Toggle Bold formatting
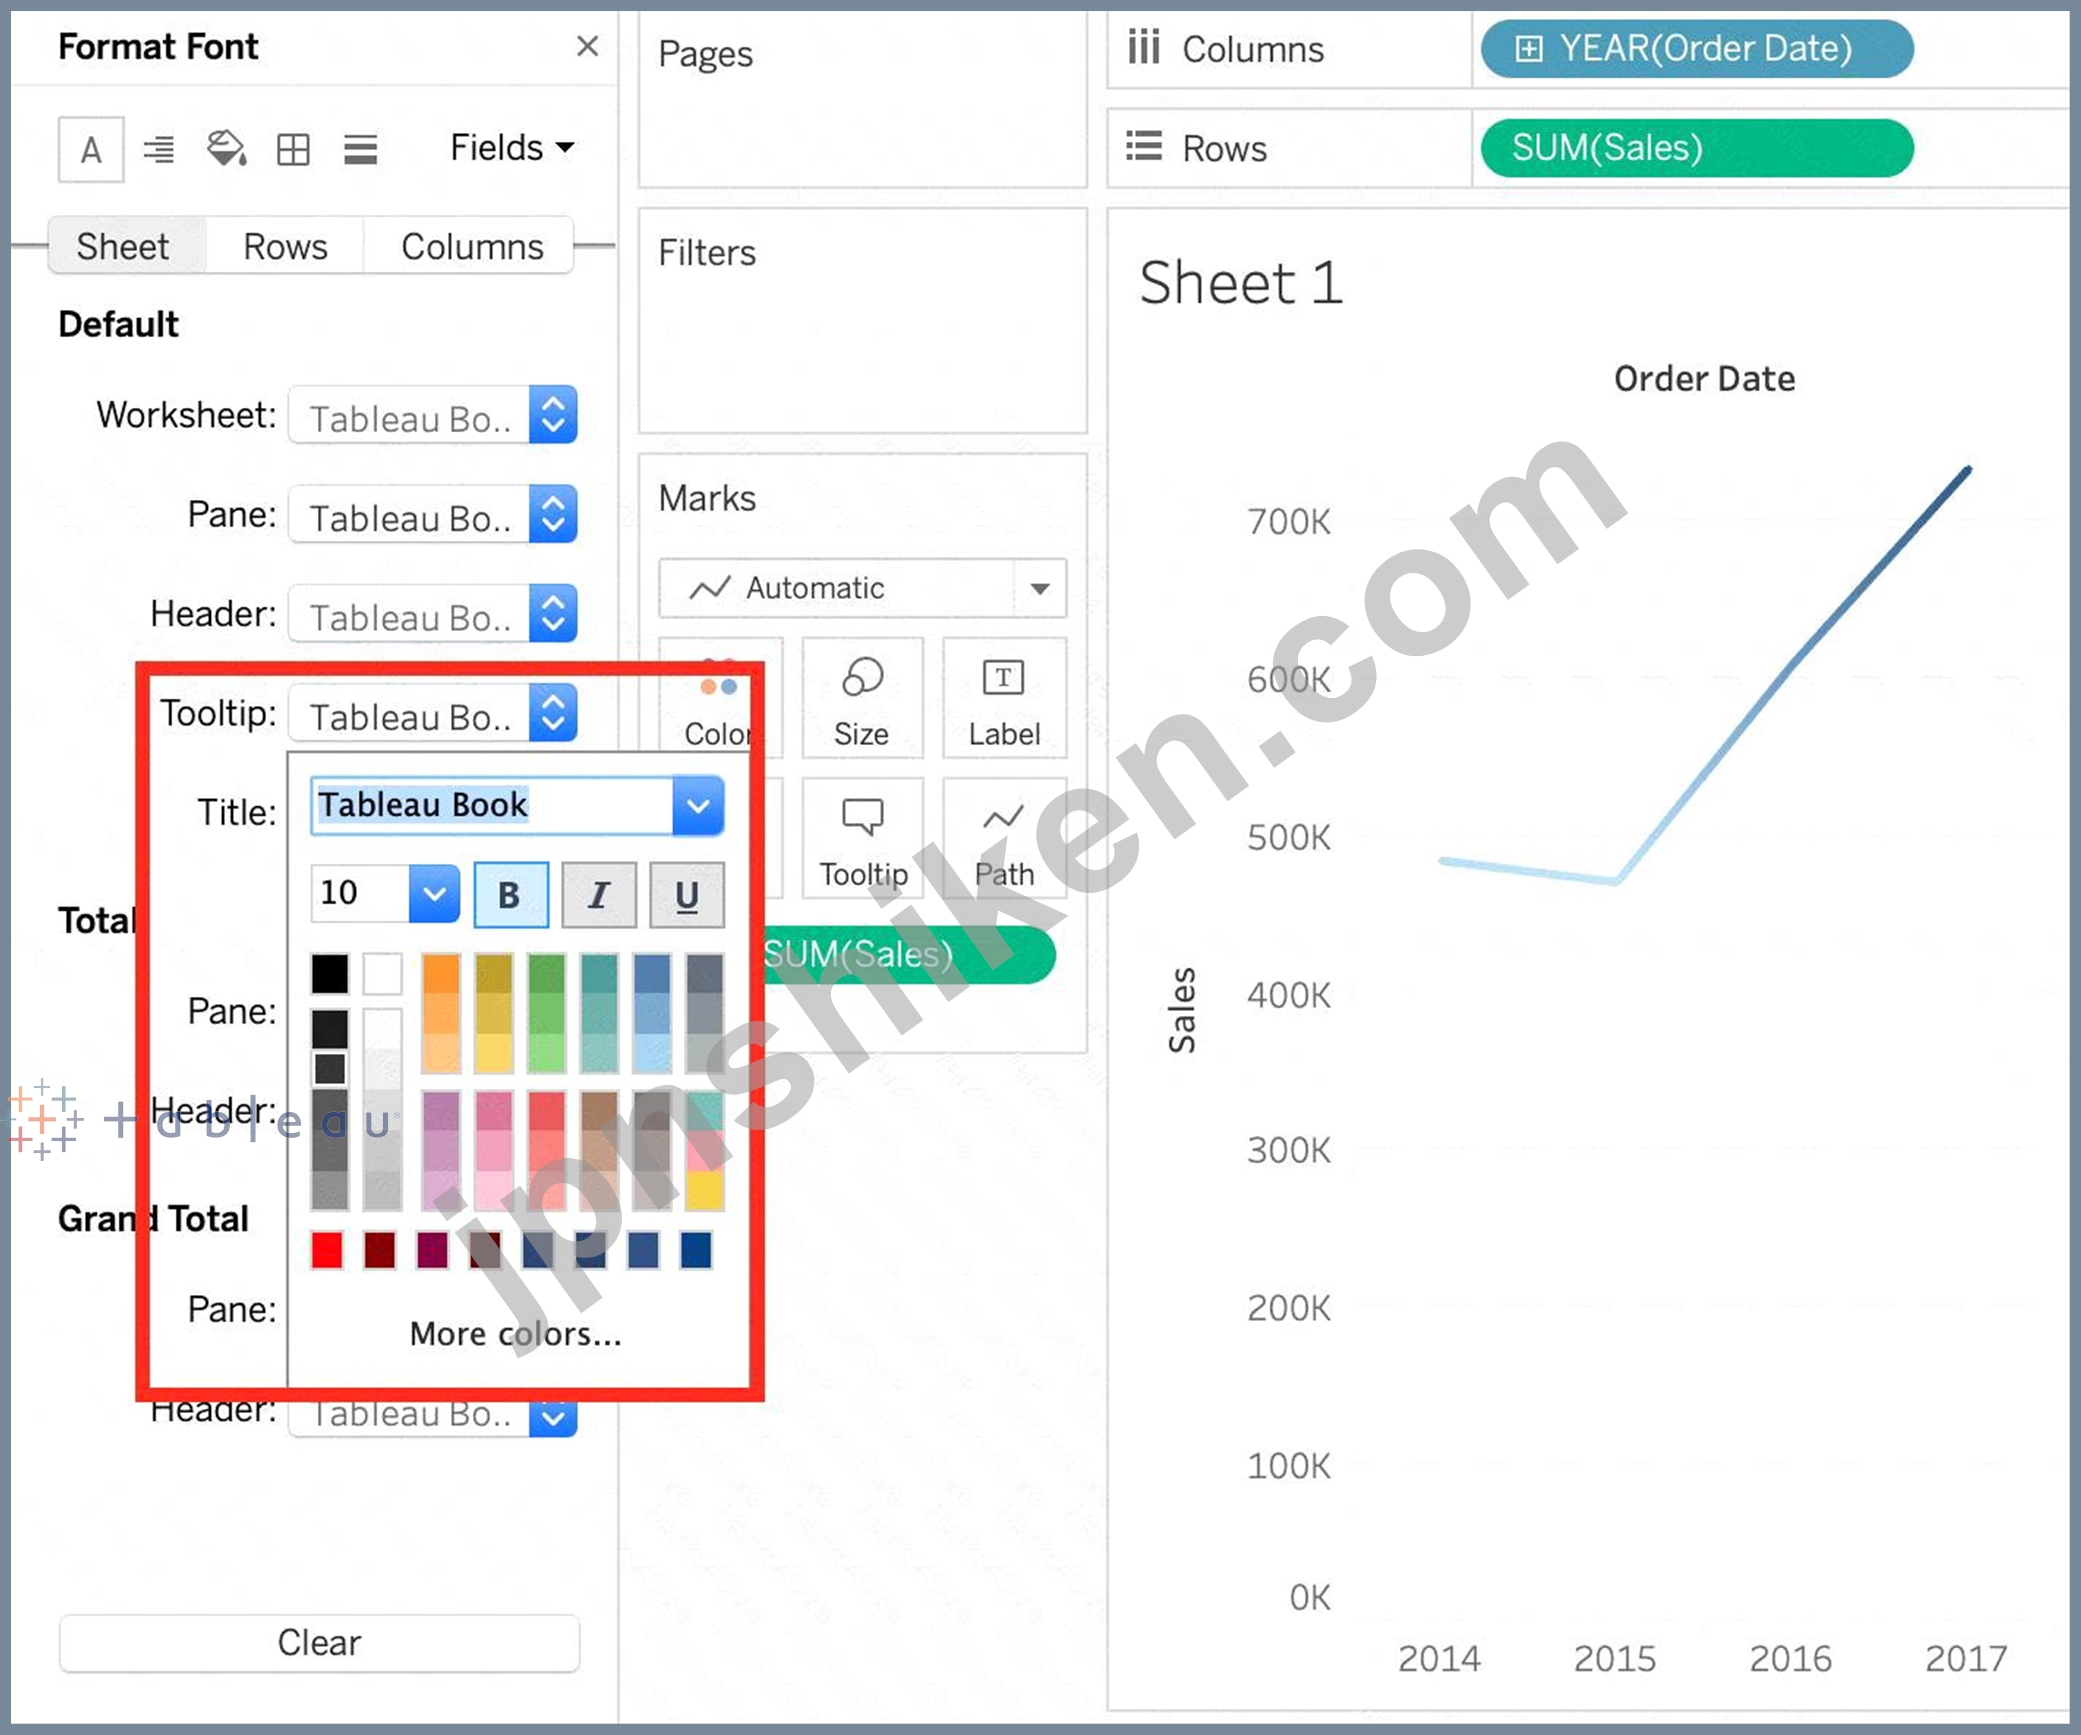This screenshot has height=1735, width=2081. 510,894
